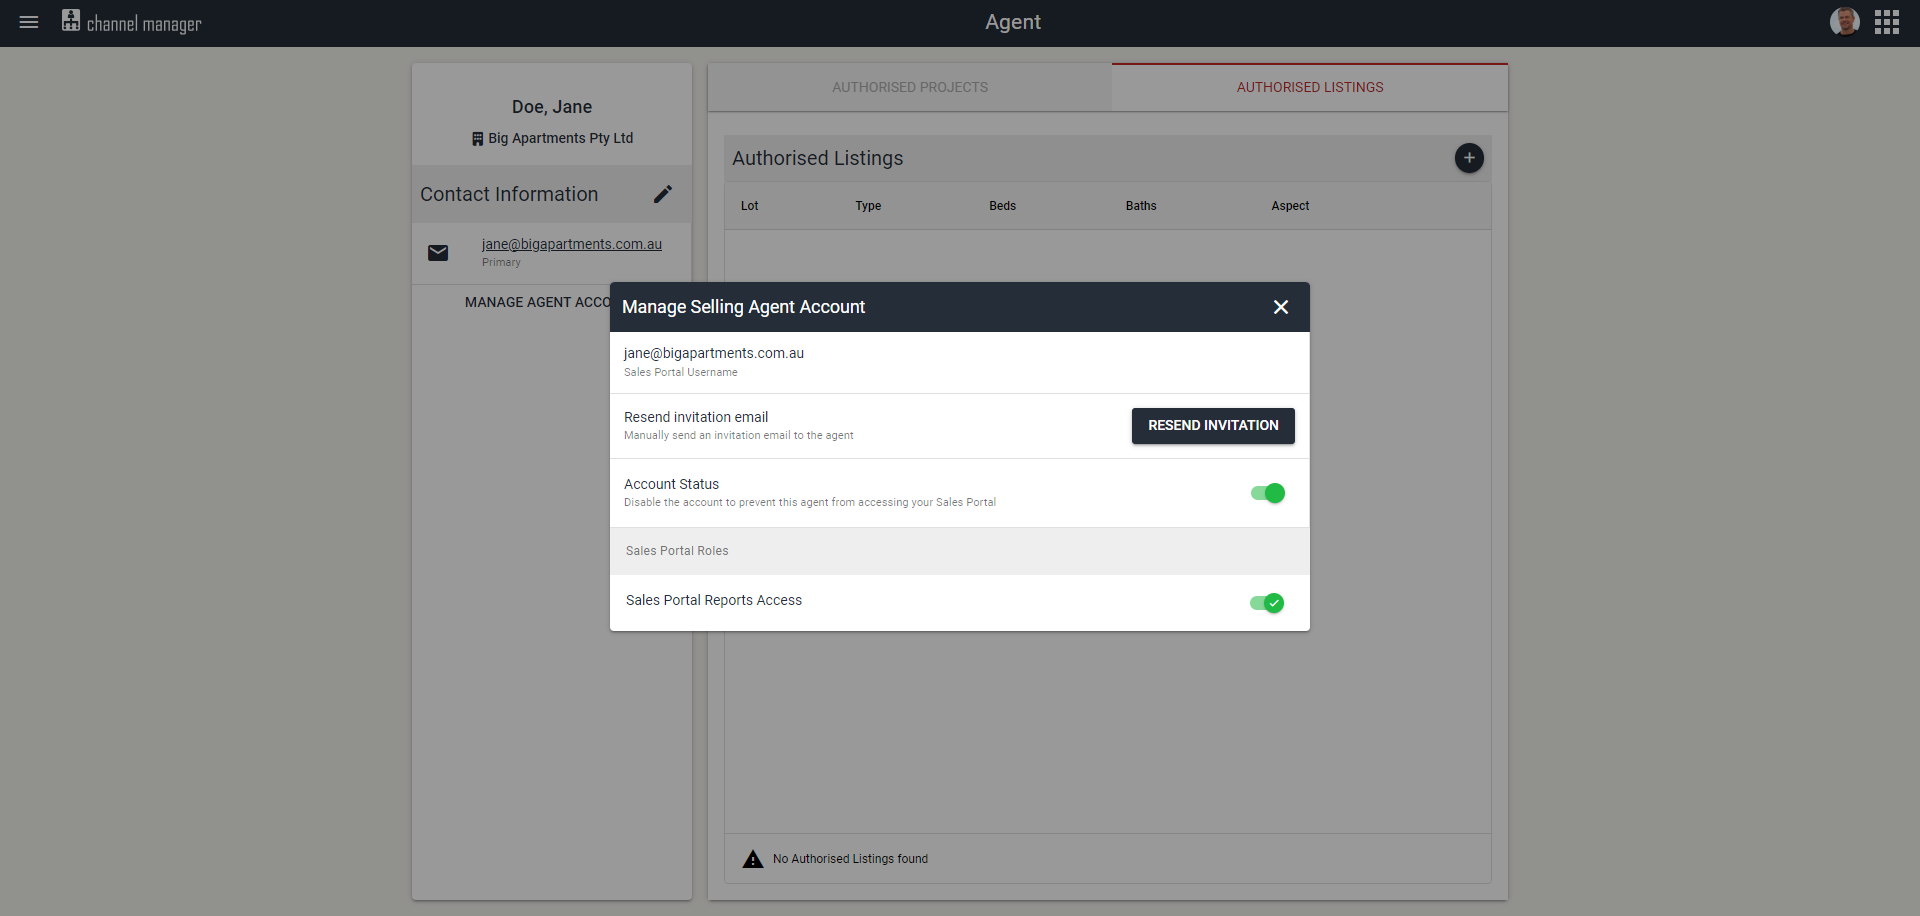Screen dimensions: 1920x916
Task: Edit Contact Information via the pencil icon
Action: pos(663,194)
